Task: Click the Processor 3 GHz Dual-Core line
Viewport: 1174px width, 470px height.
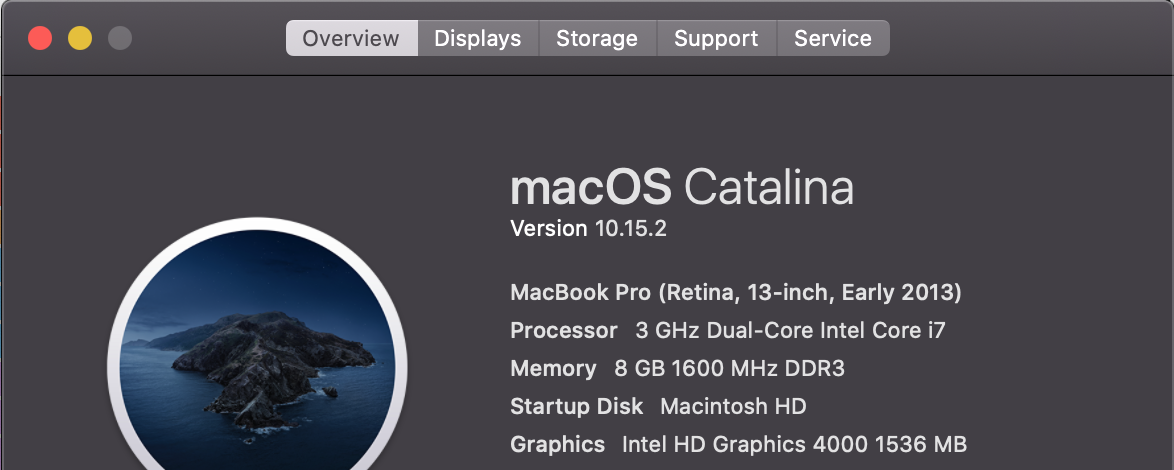Action: (728, 330)
